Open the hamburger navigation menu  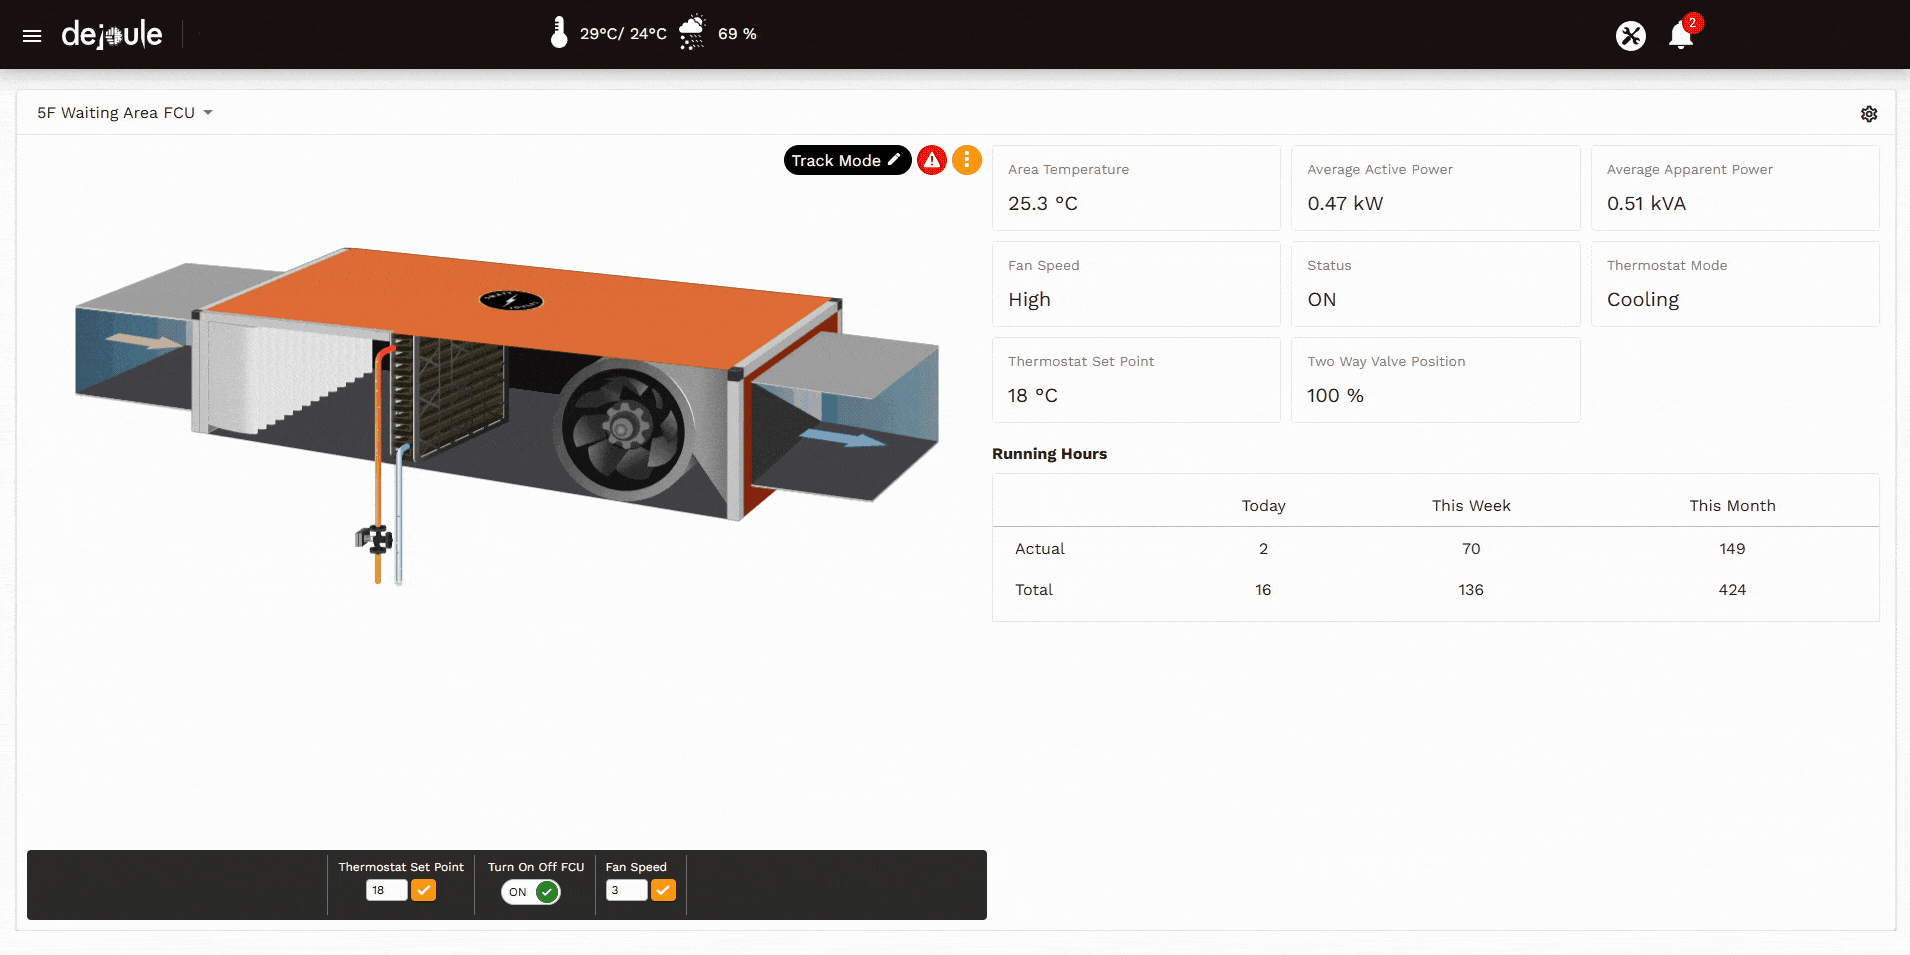click(x=32, y=36)
